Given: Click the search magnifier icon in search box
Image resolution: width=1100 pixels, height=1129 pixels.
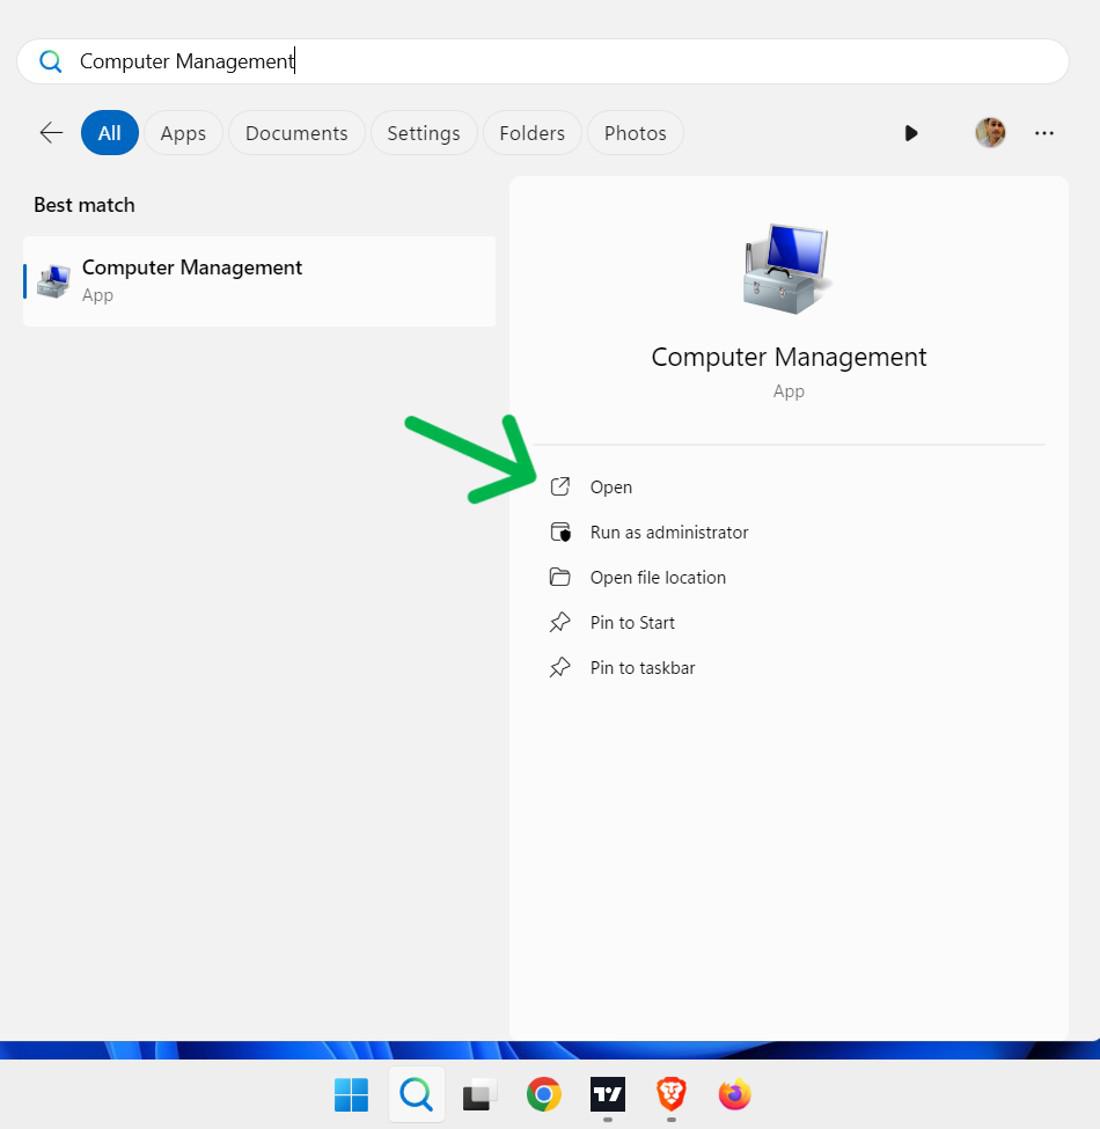Looking at the screenshot, I should point(50,61).
